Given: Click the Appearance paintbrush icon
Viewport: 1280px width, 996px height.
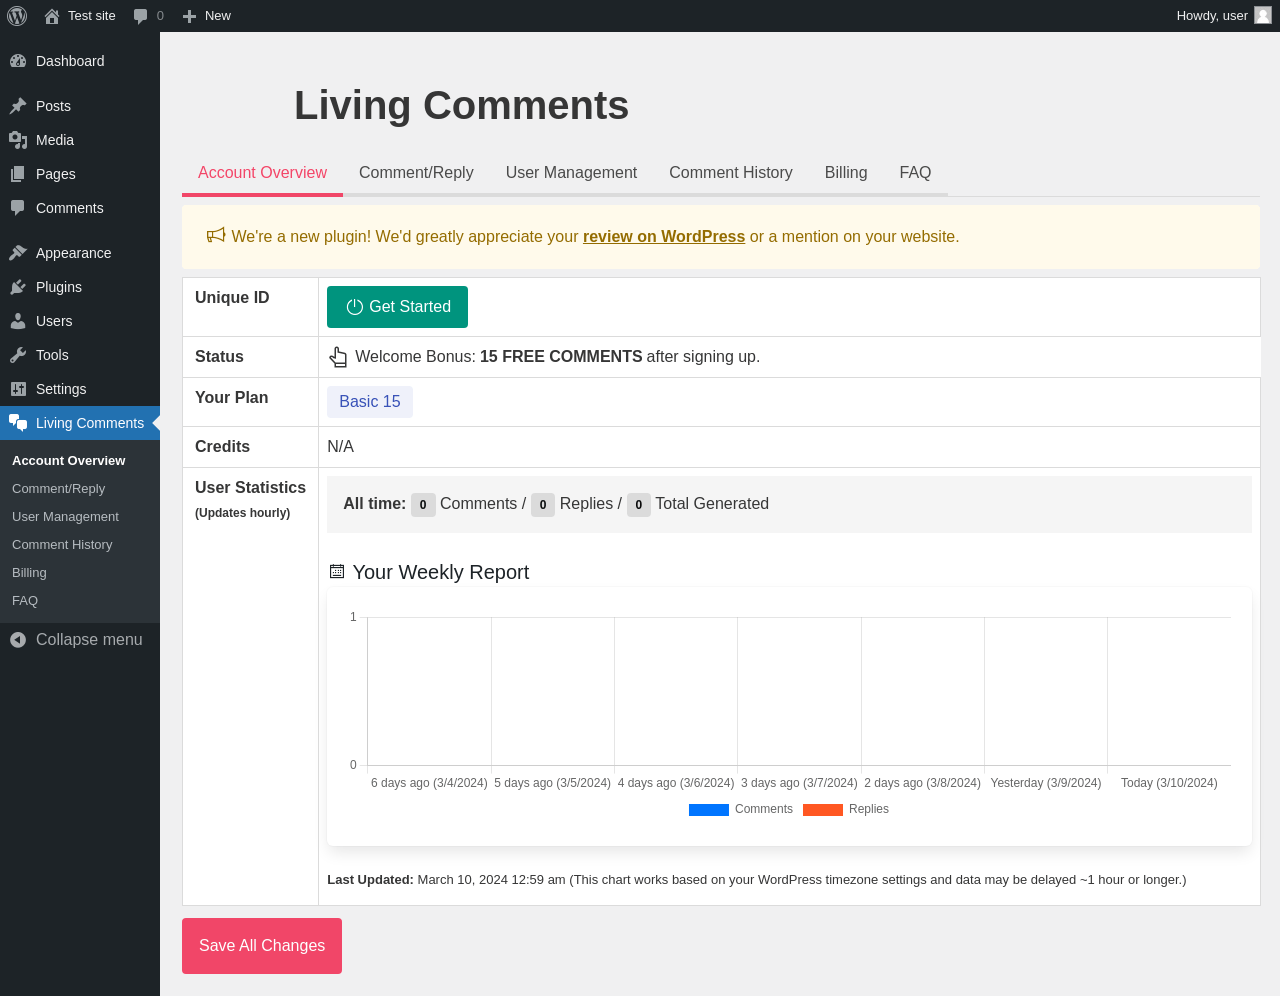Looking at the screenshot, I should pos(18,253).
